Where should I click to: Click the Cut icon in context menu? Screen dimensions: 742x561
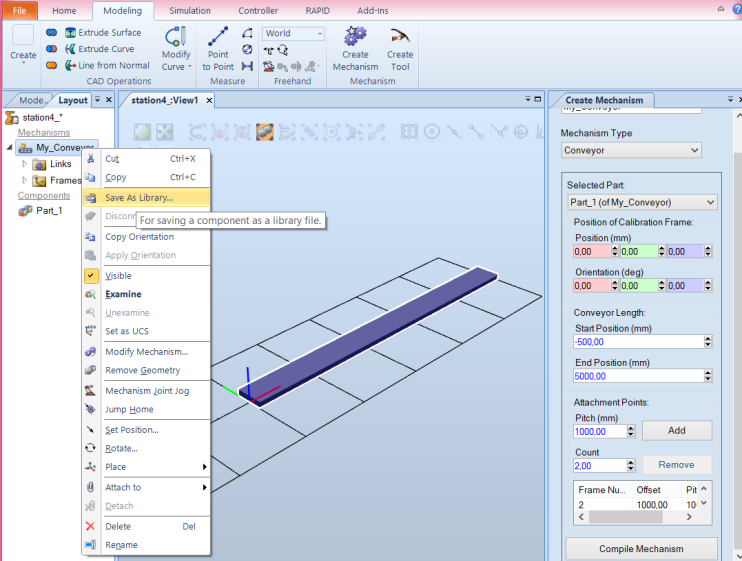pyautogui.click(x=90, y=158)
